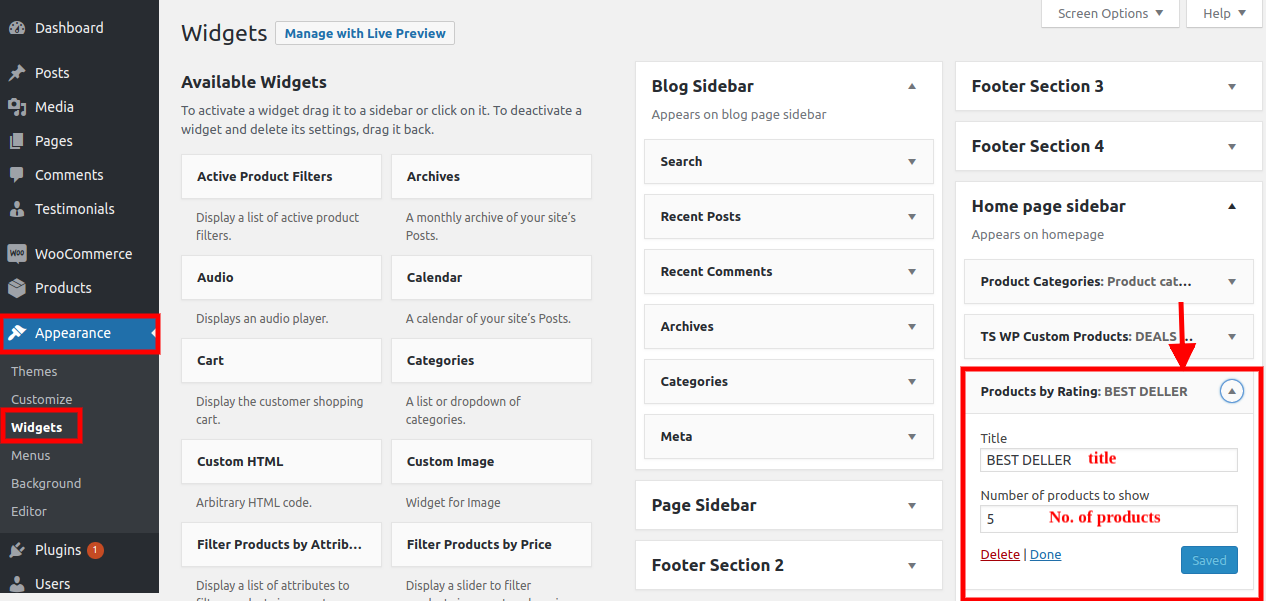Click the widget Title input field
Image resolution: width=1266 pixels, height=601 pixels.
tap(1108, 460)
